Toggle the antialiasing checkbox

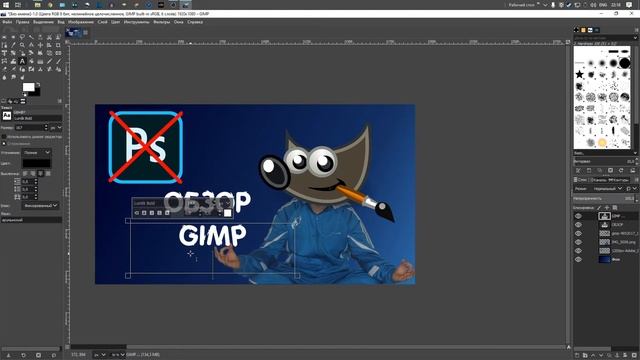click(4, 144)
